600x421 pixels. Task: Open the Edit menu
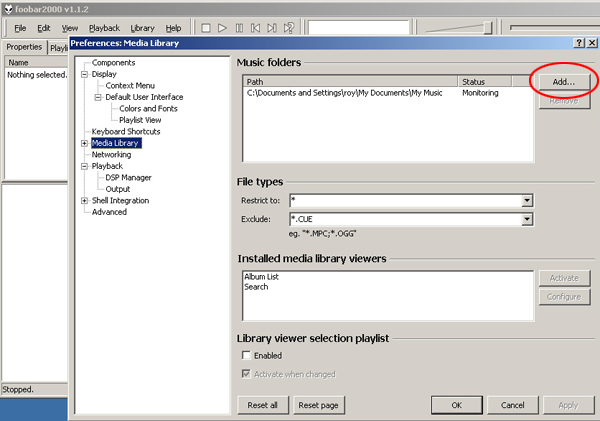click(44, 28)
